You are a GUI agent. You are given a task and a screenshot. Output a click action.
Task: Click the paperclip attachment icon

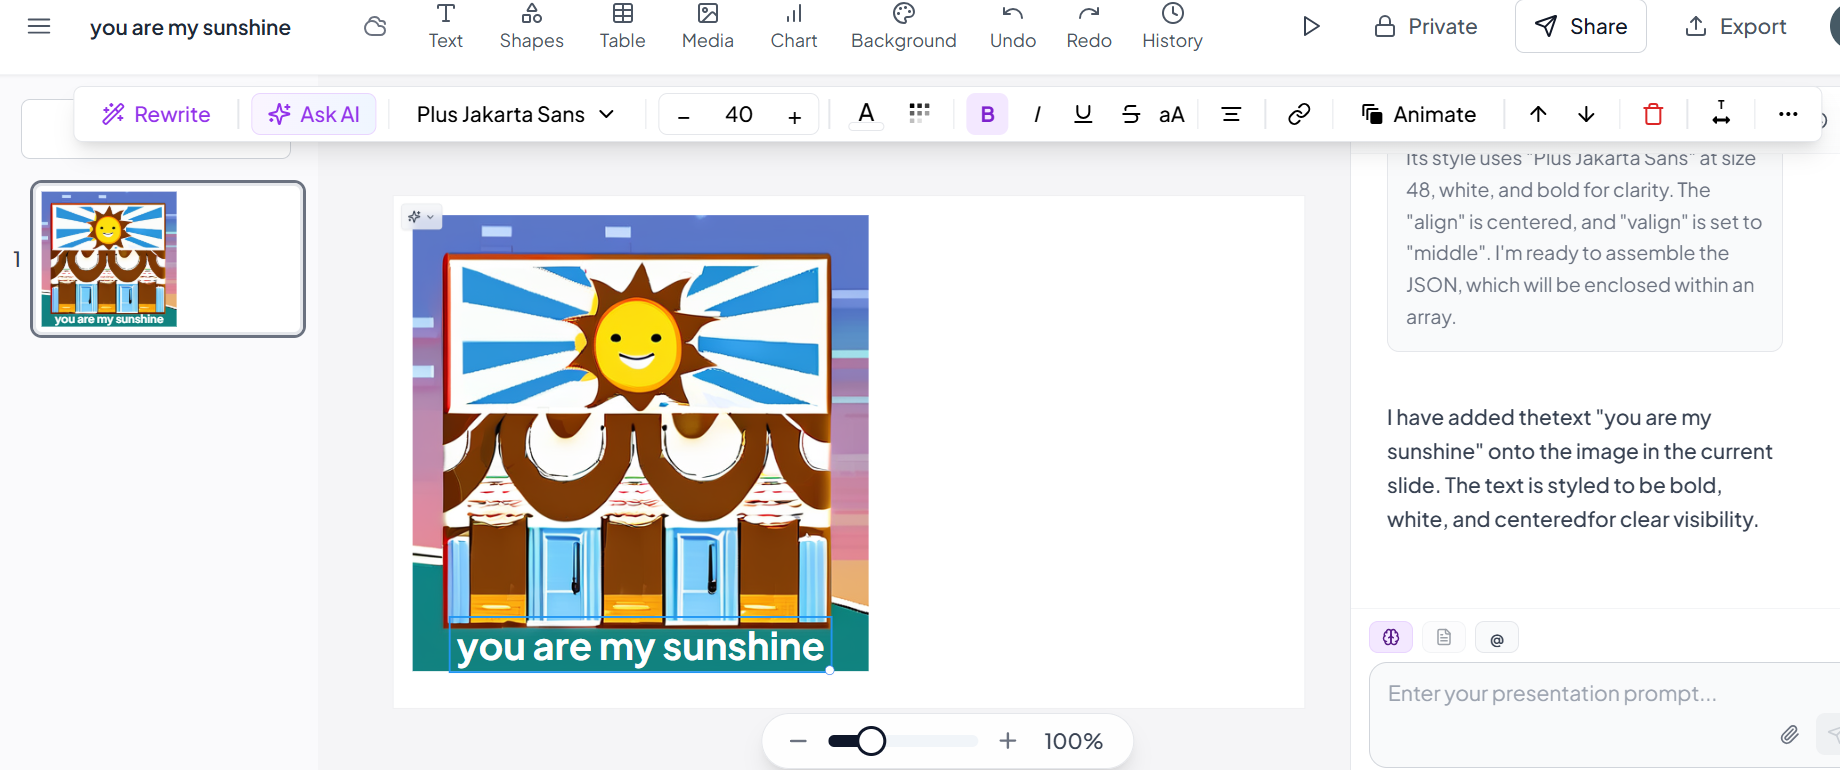click(x=1789, y=735)
